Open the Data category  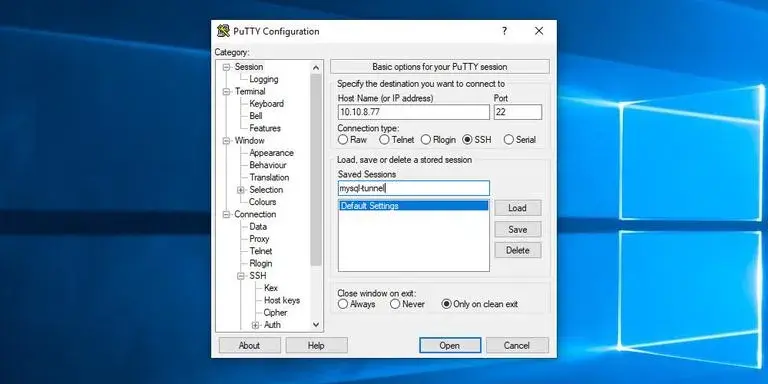point(258,226)
